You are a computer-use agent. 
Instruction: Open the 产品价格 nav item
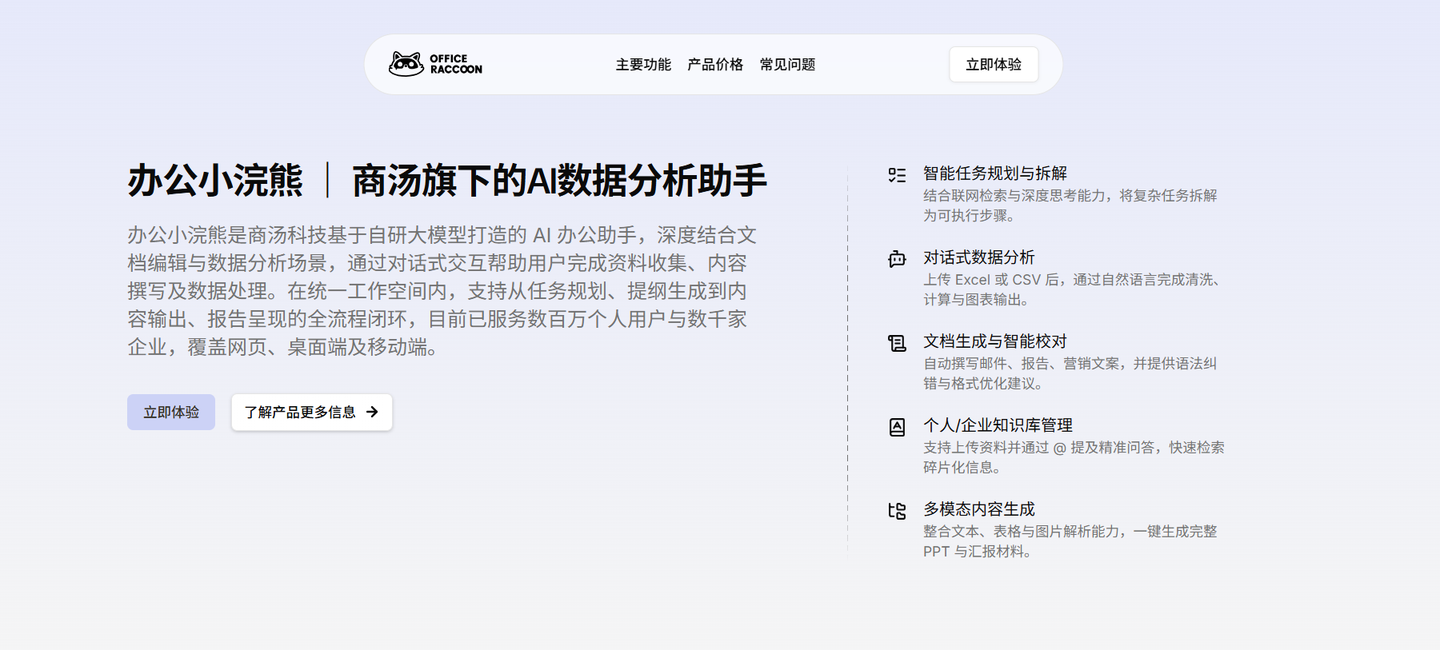pos(715,64)
